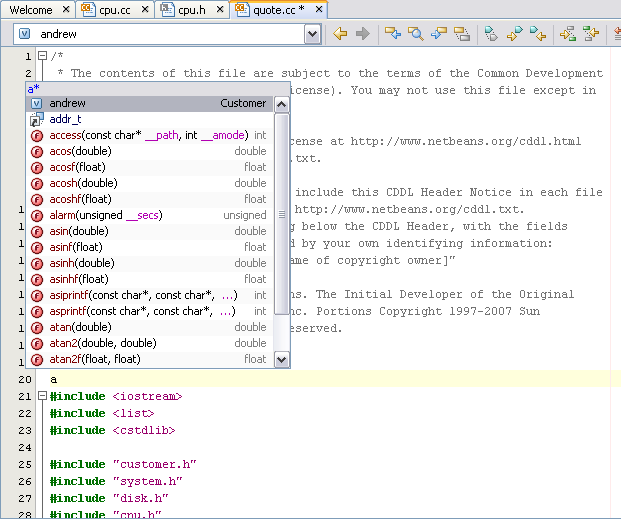This screenshot has height=523, width=622.
Task: Choose atan2f(float, float) completion
Action: pyautogui.click(x=150, y=359)
